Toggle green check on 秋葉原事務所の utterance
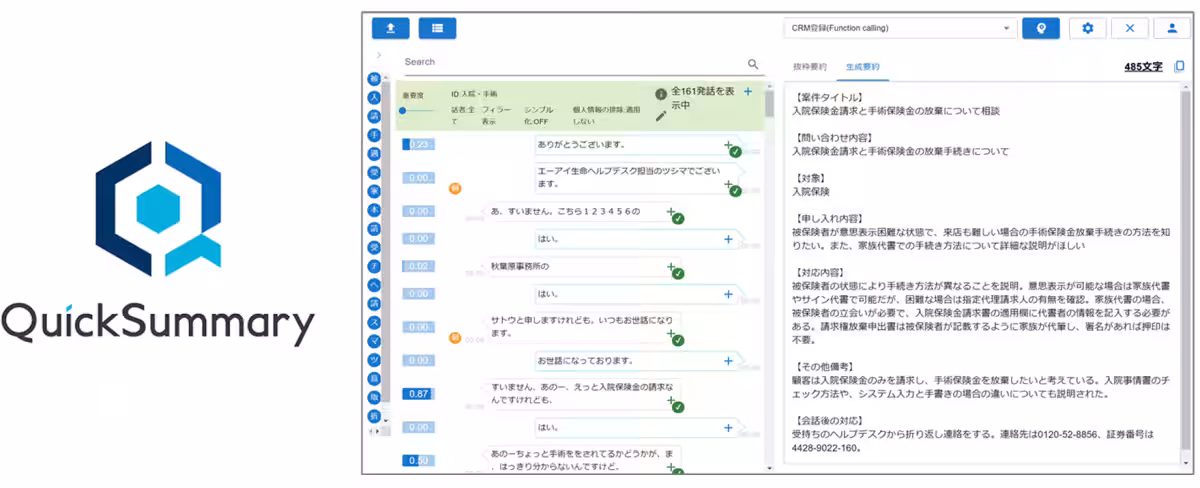The width and height of the screenshot is (1200, 488). (678, 273)
